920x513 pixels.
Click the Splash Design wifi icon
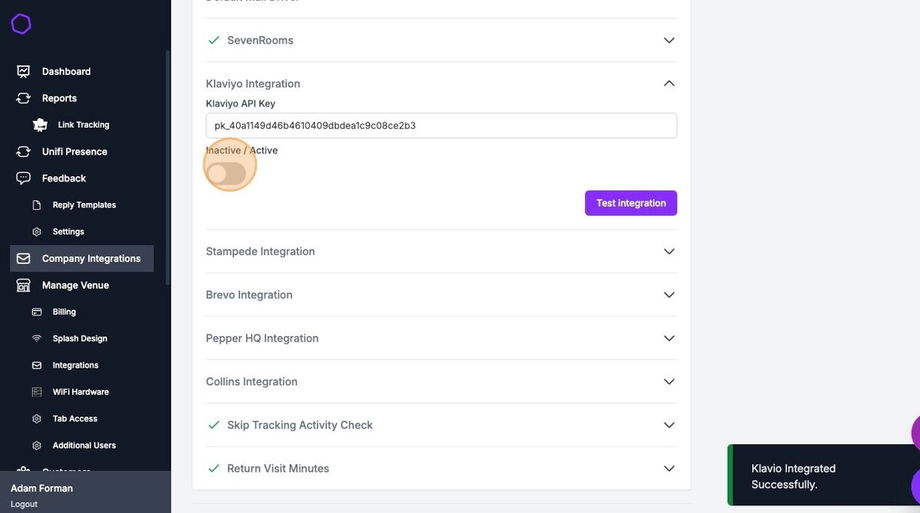pyautogui.click(x=37, y=339)
